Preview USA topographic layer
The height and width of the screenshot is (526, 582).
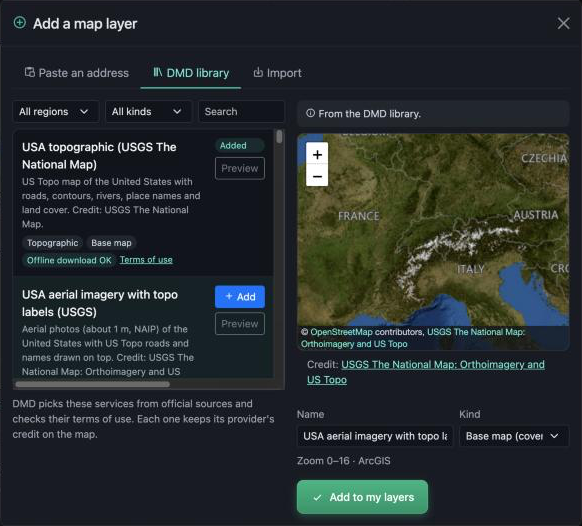pos(240,168)
